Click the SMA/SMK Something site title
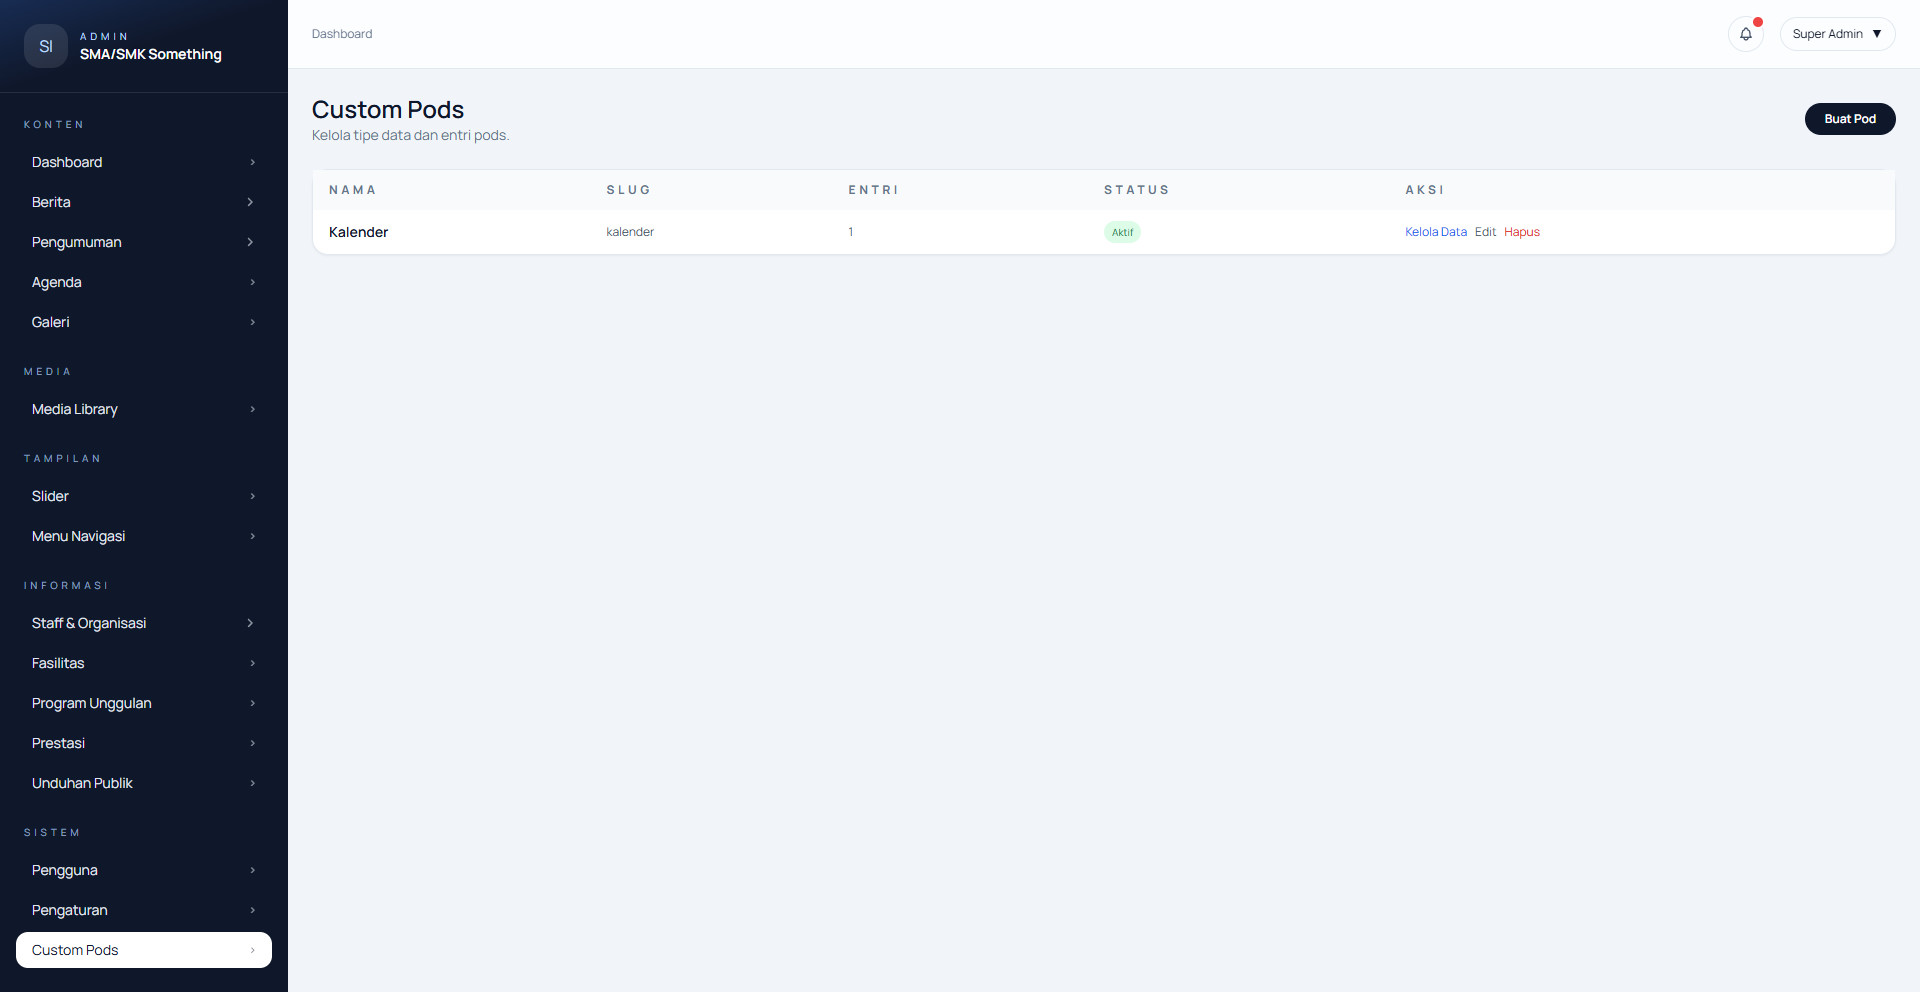This screenshot has width=1920, height=992. tap(151, 54)
